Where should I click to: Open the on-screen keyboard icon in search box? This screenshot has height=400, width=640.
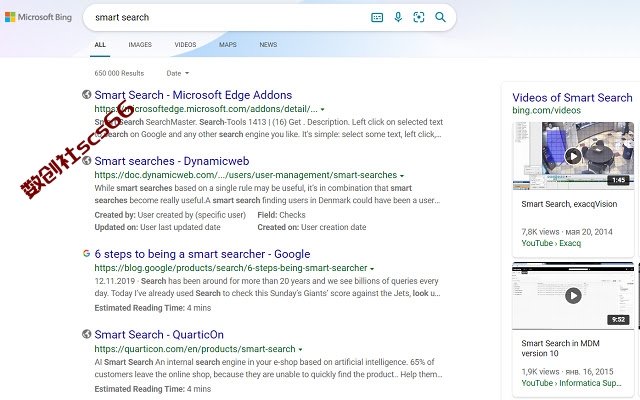(377, 18)
